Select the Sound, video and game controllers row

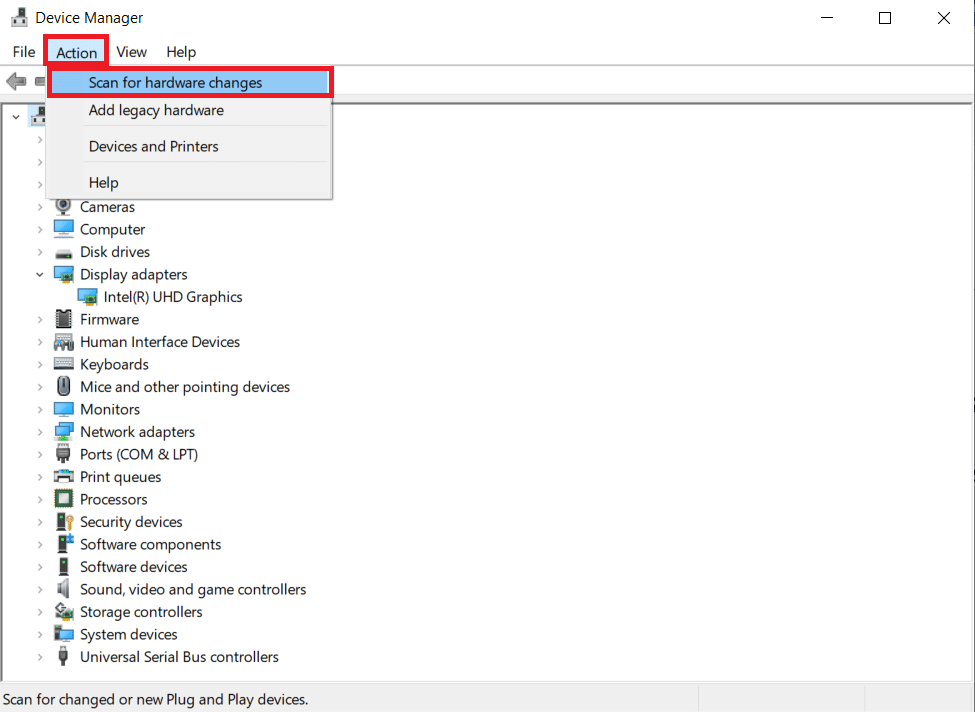coord(193,589)
